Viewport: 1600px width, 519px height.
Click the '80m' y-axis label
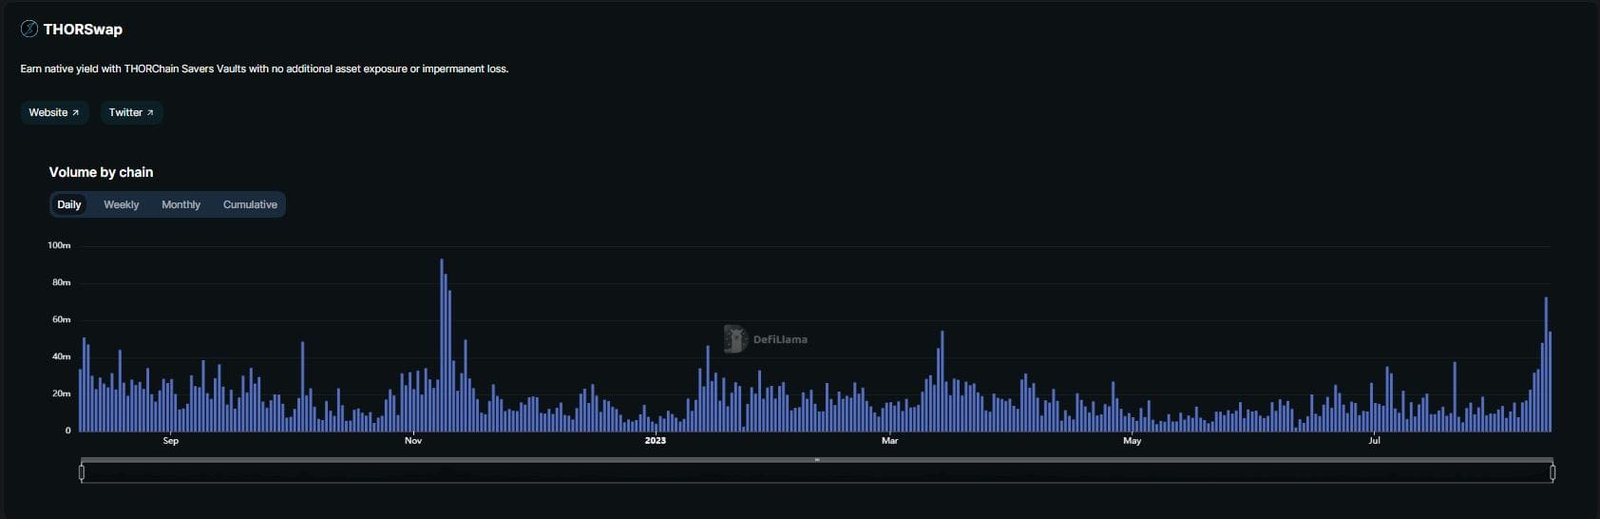62,282
